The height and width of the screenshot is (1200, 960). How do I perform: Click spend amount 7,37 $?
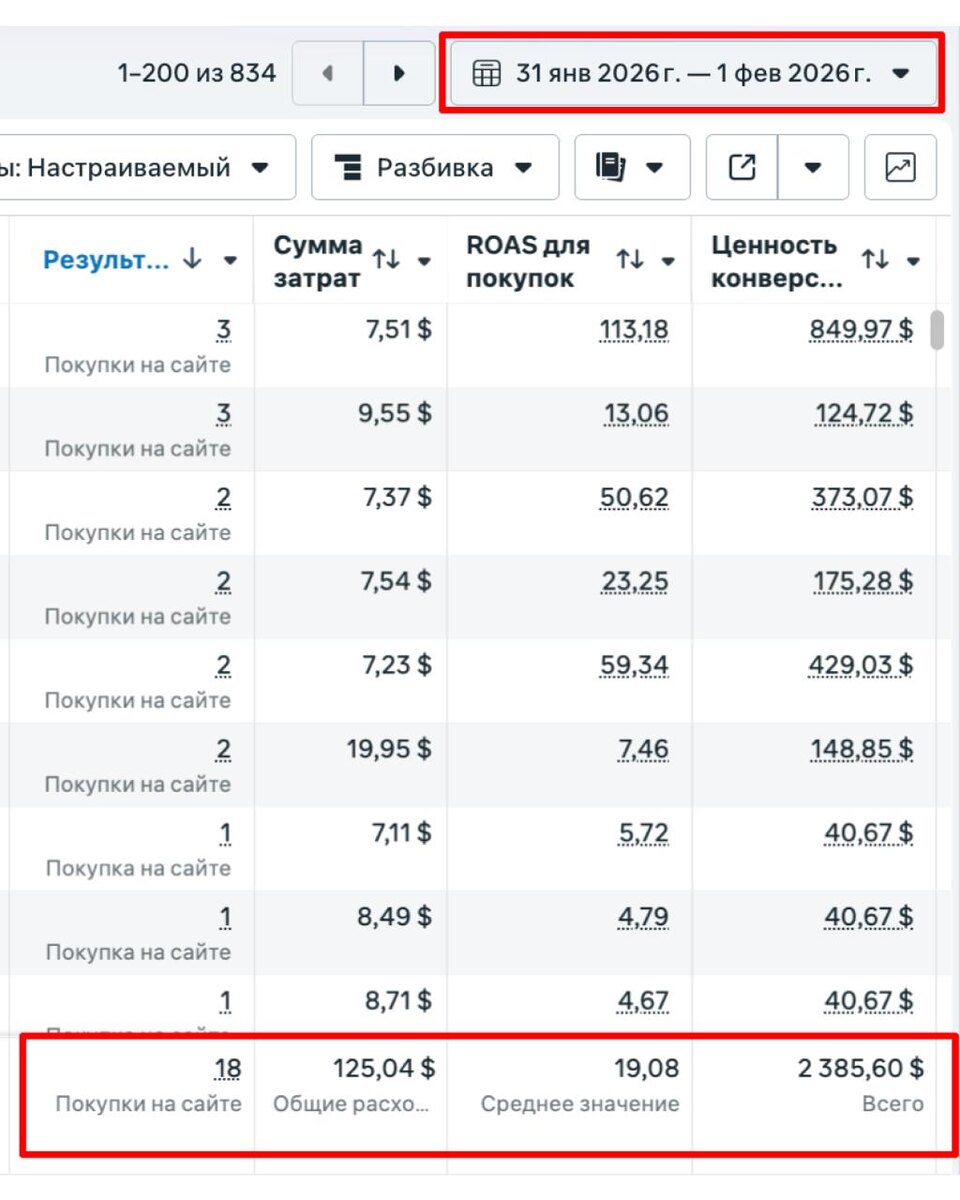(398, 498)
